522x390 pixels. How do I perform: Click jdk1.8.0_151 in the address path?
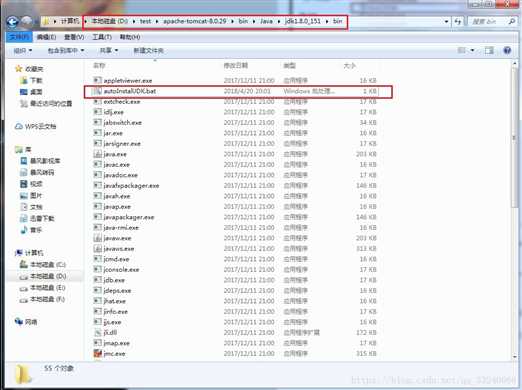(303, 21)
